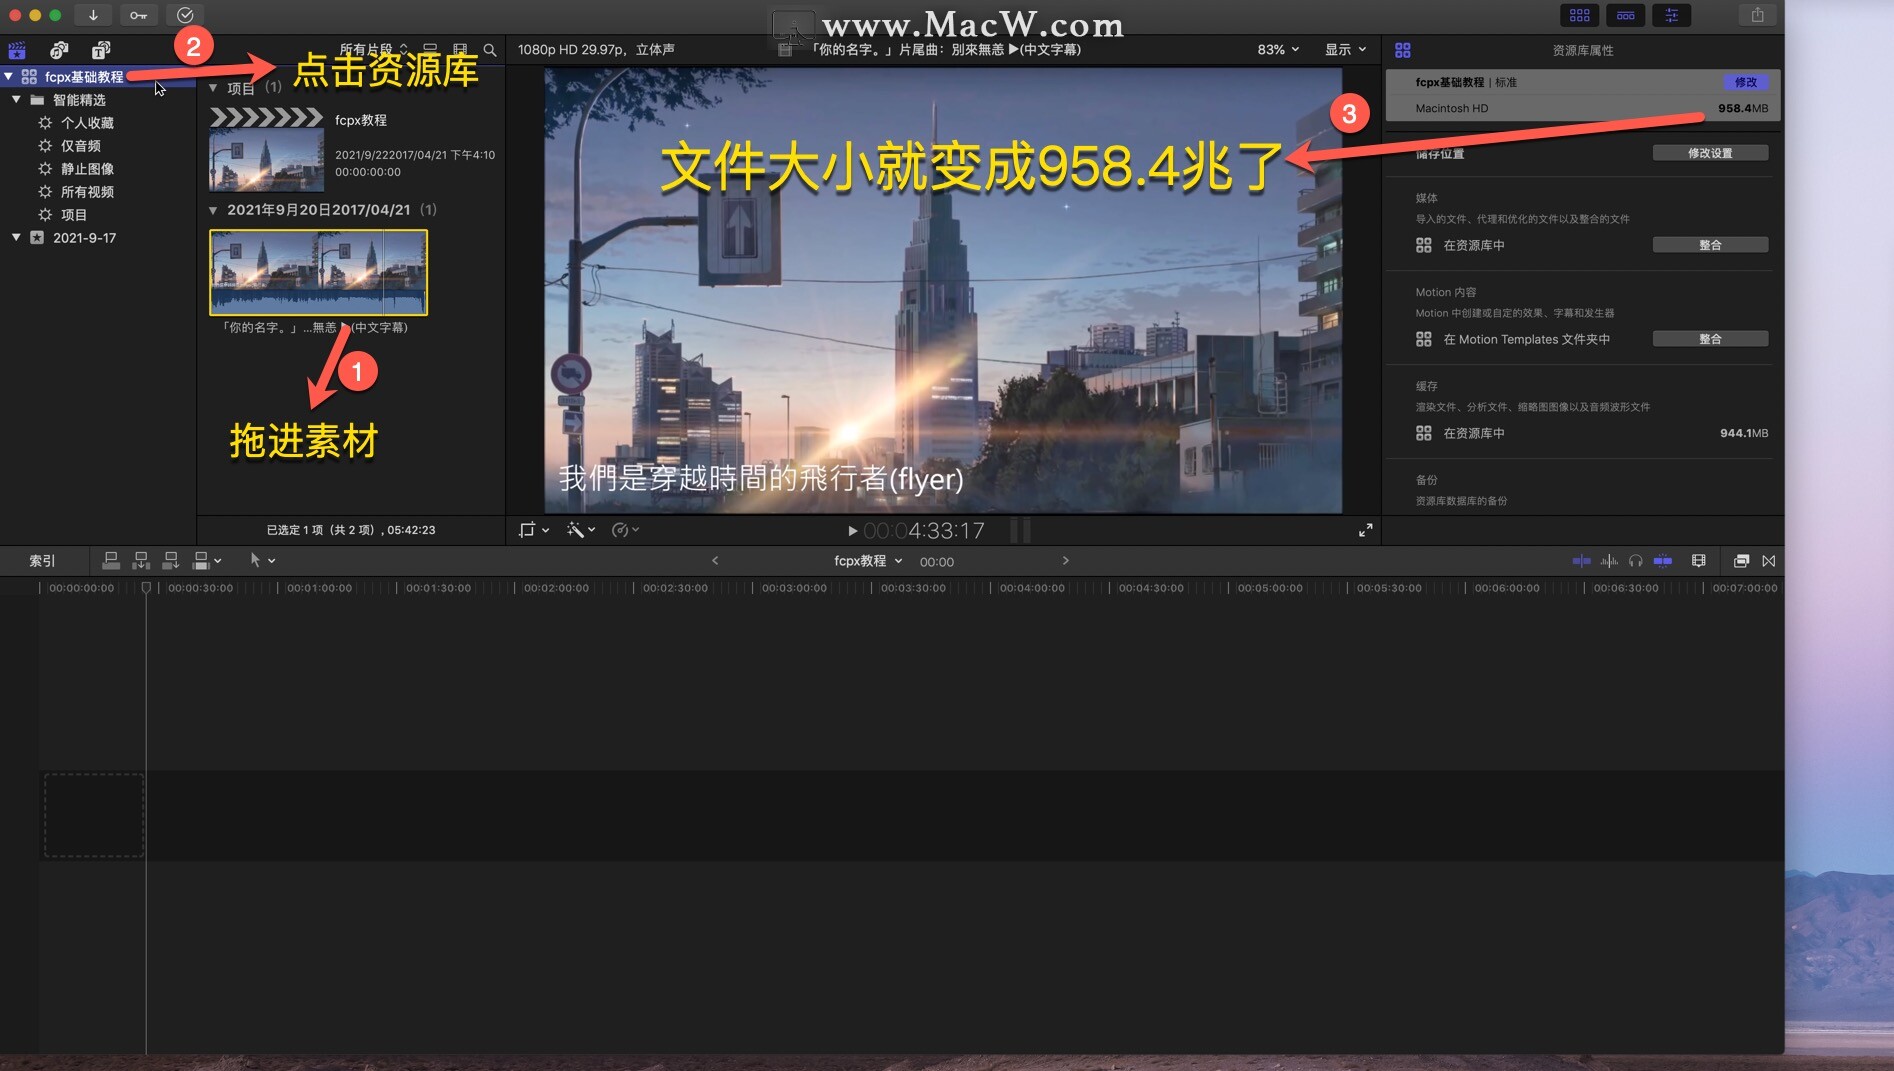This screenshot has width=1894, height=1071.
Task: Click insert clip edit button
Action: (141, 561)
